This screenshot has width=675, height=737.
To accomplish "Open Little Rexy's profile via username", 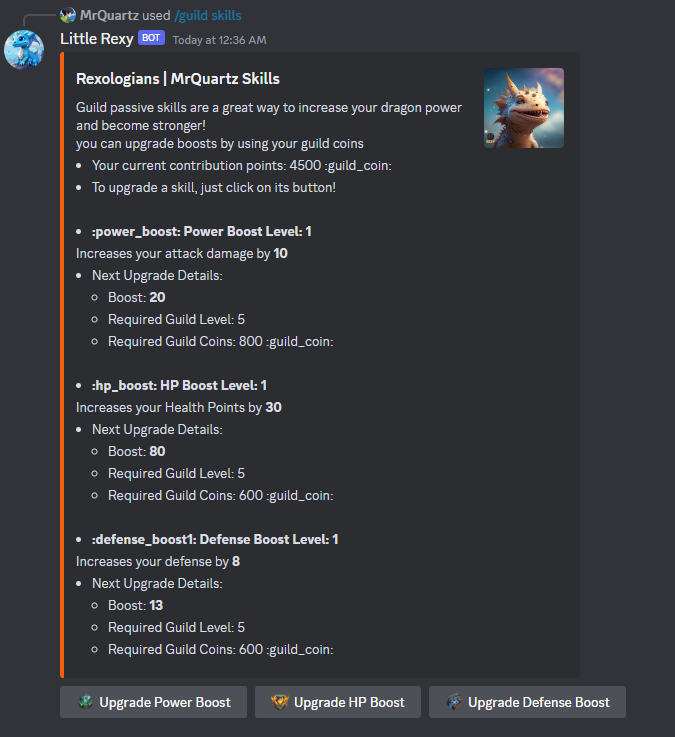I will click(97, 39).
